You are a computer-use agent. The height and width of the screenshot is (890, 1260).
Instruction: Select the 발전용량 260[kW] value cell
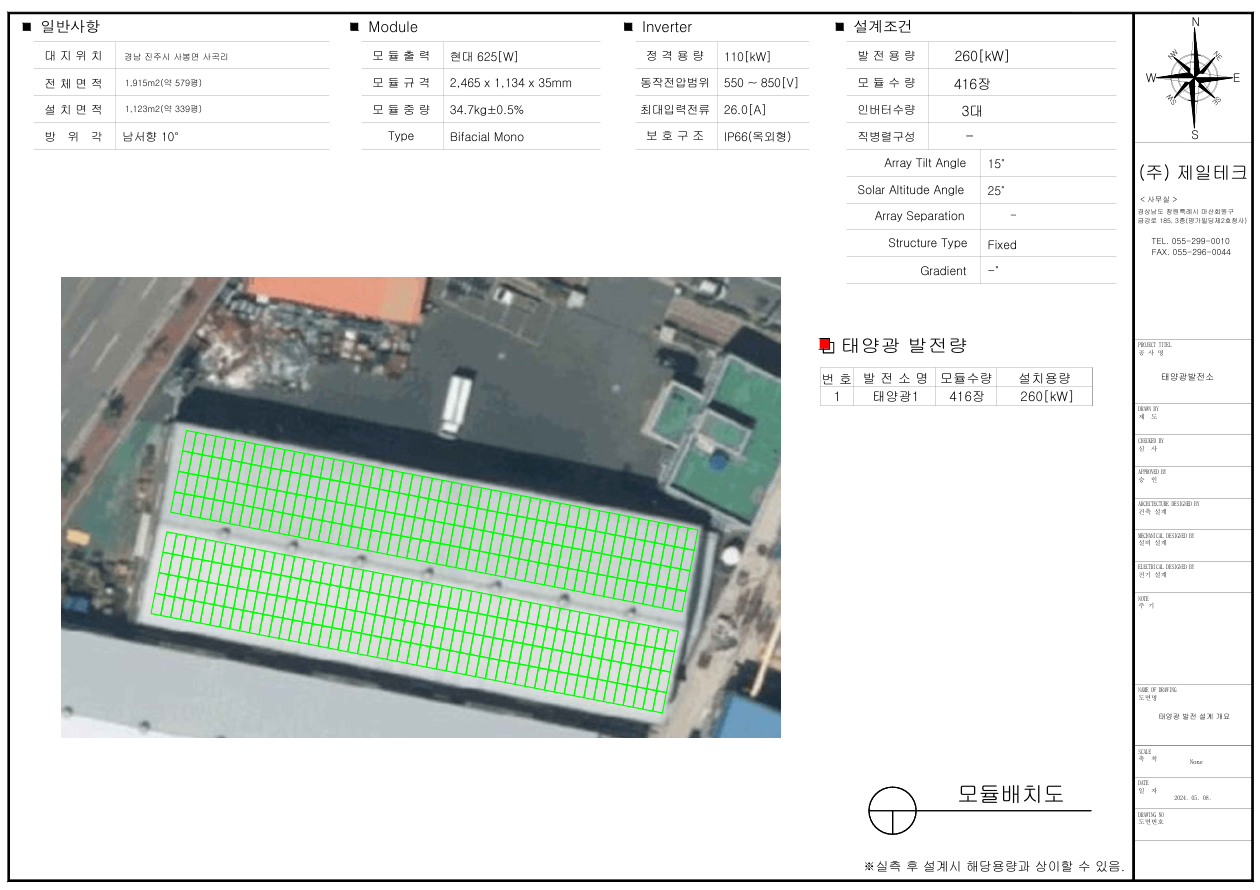(981, 56)
